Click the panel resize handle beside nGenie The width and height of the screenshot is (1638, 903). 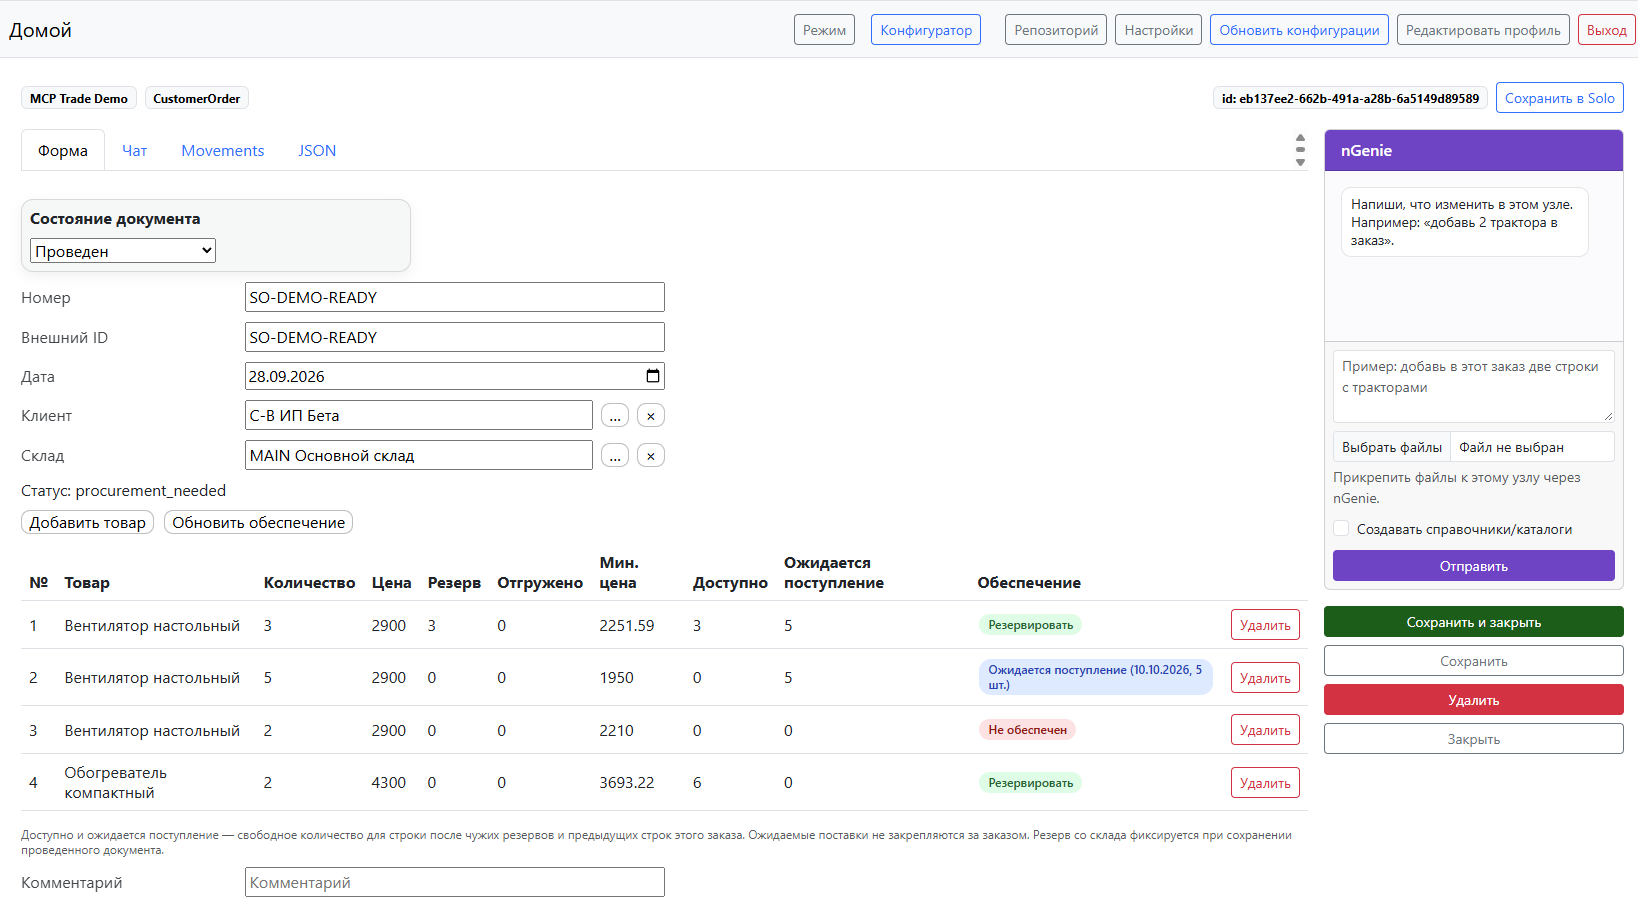[x=1300, y=150]
